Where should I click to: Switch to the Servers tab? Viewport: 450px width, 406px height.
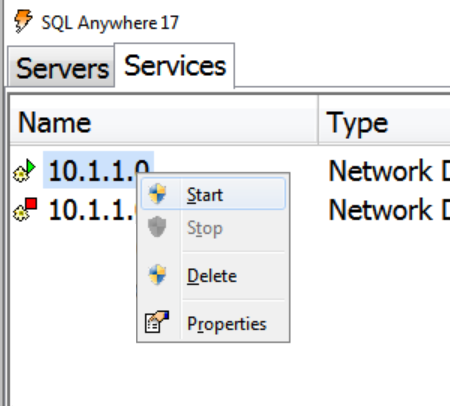[x=62, y=68]
